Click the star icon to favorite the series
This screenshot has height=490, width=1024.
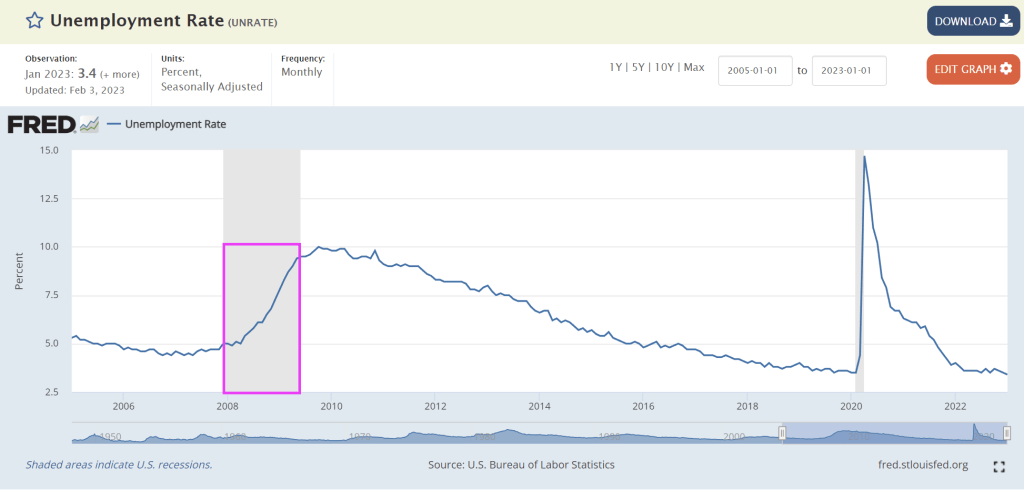[x=34, y=21]
